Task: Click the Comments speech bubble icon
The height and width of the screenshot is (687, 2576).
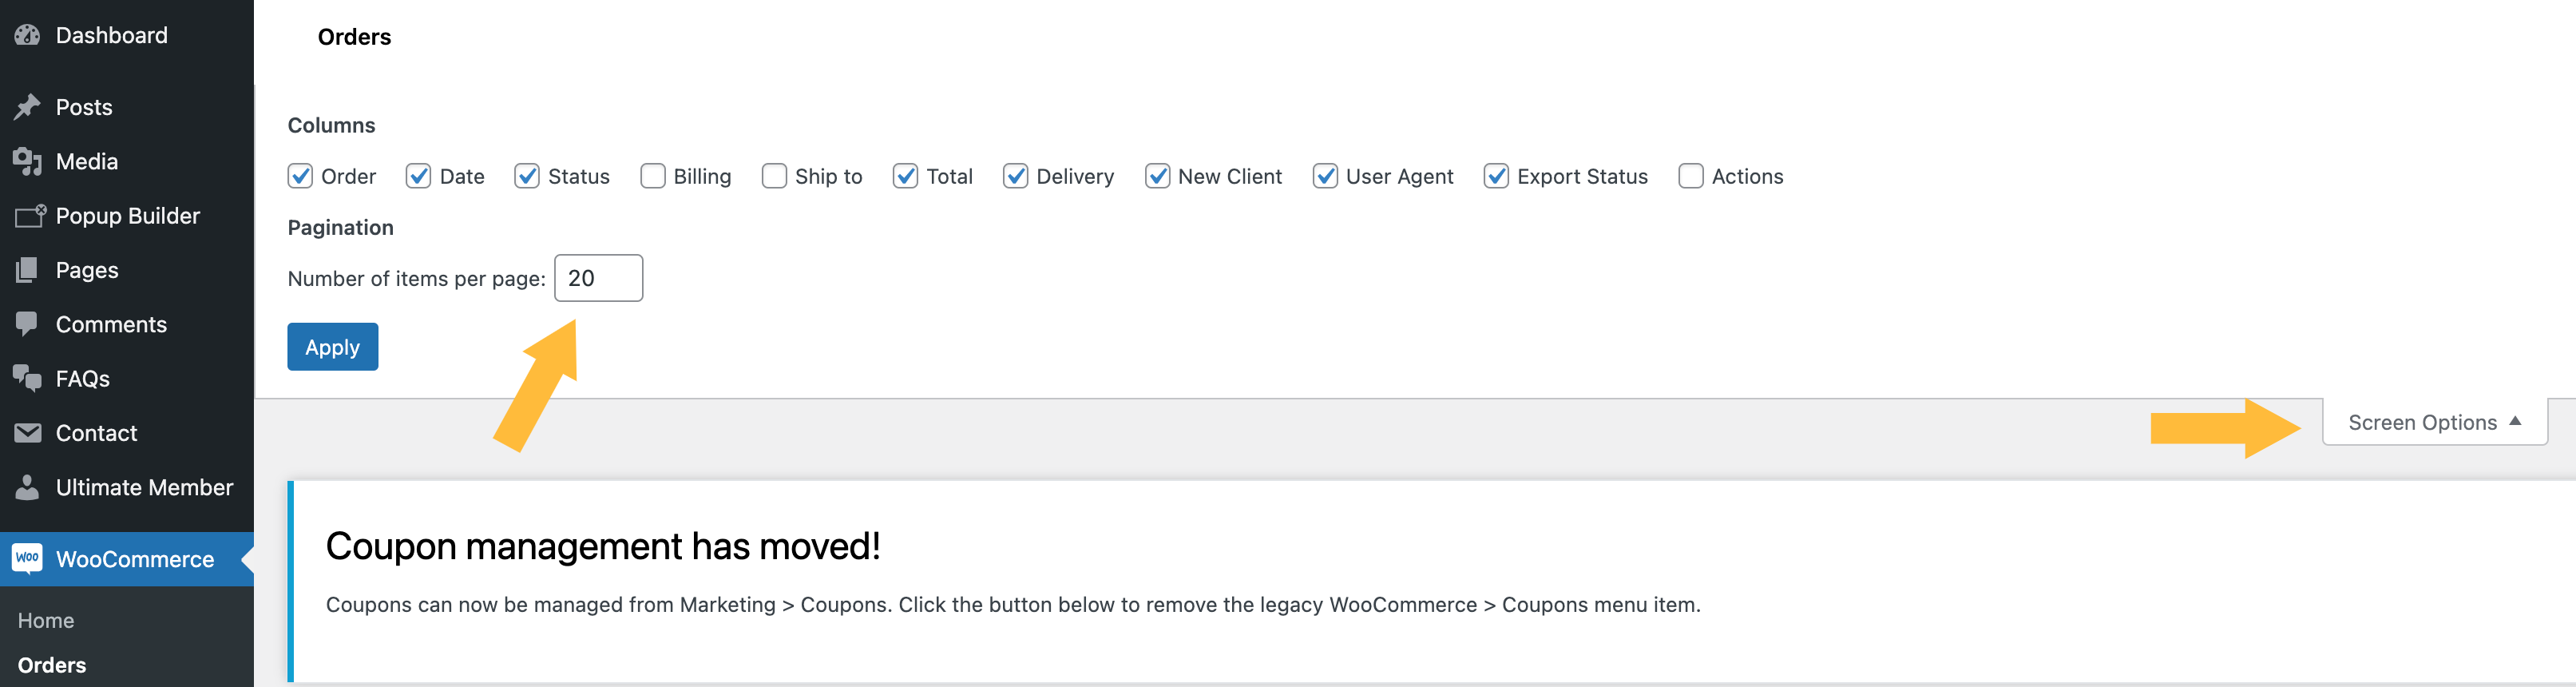Action: [28, 324]
